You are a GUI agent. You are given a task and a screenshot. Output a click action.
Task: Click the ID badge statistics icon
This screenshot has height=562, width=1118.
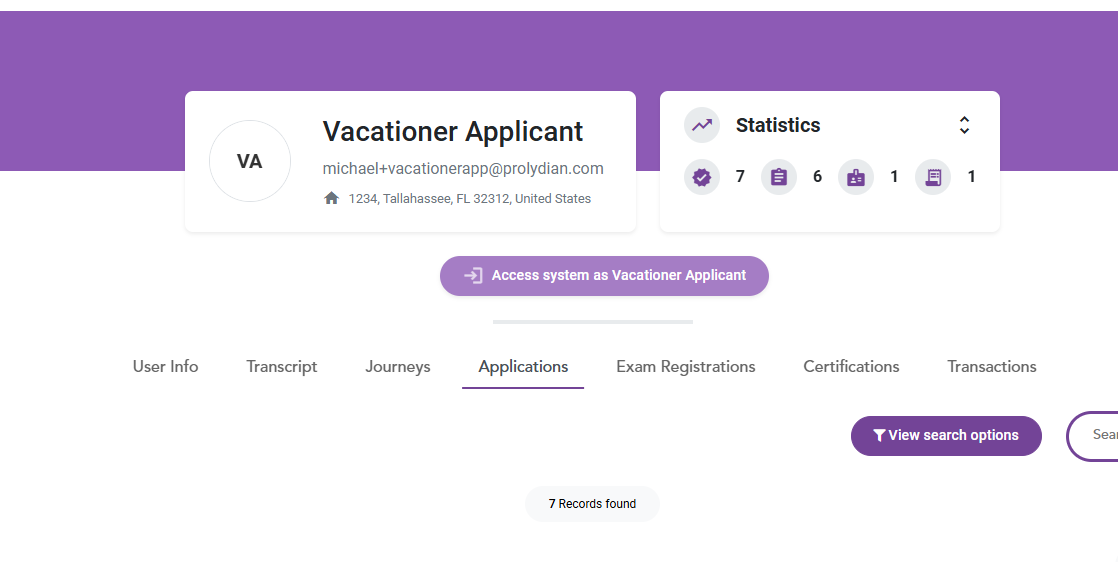856,177
